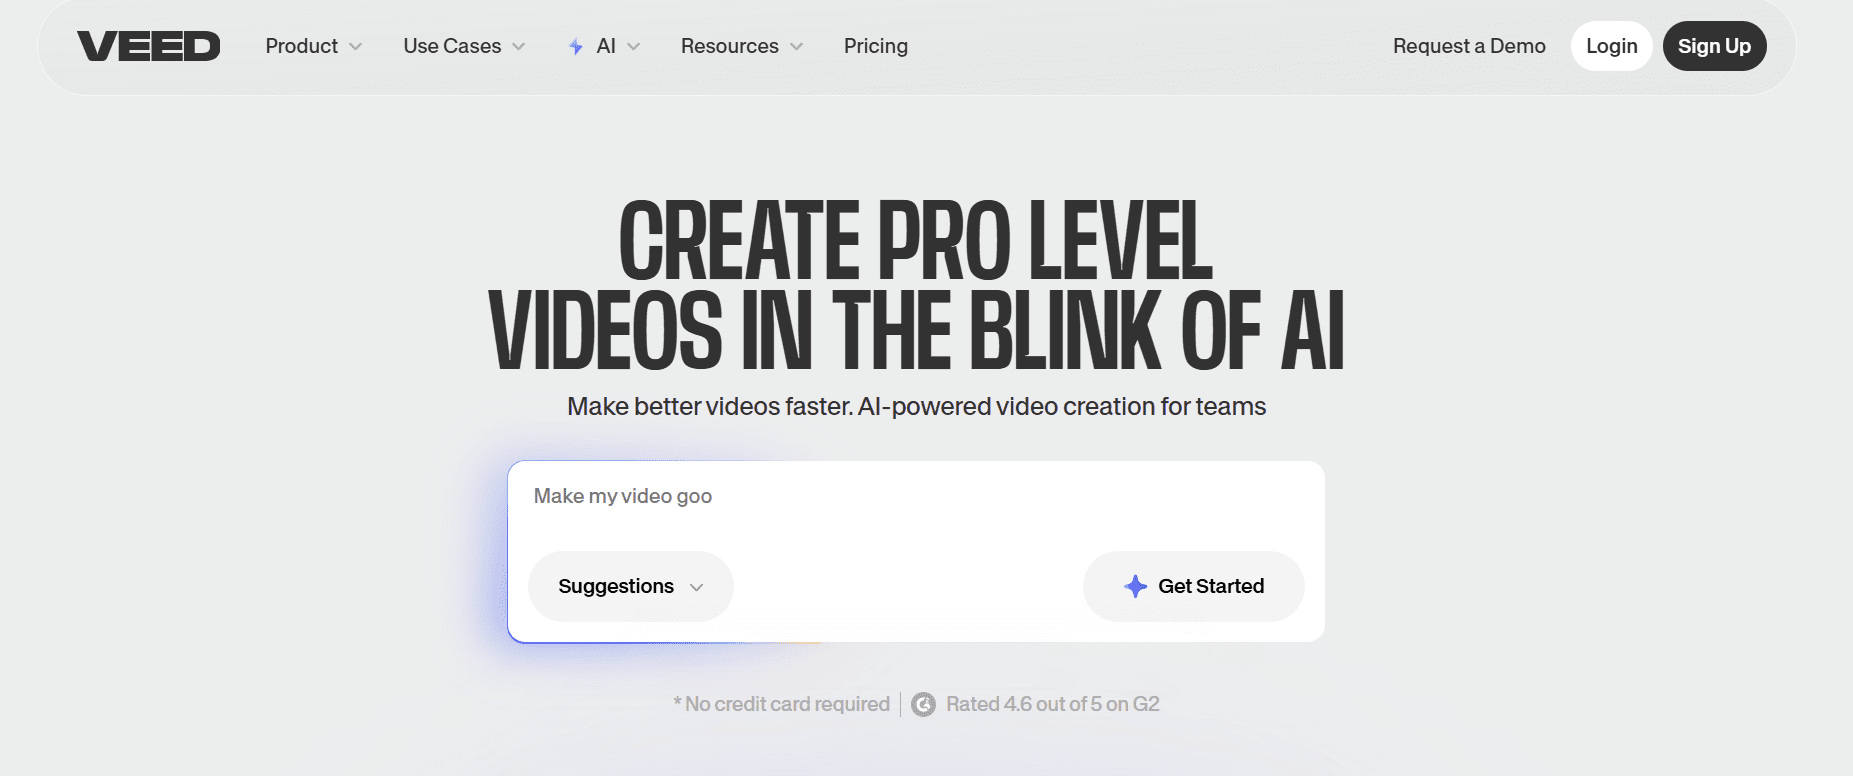Focus the video prompt input field

[916, 497]
